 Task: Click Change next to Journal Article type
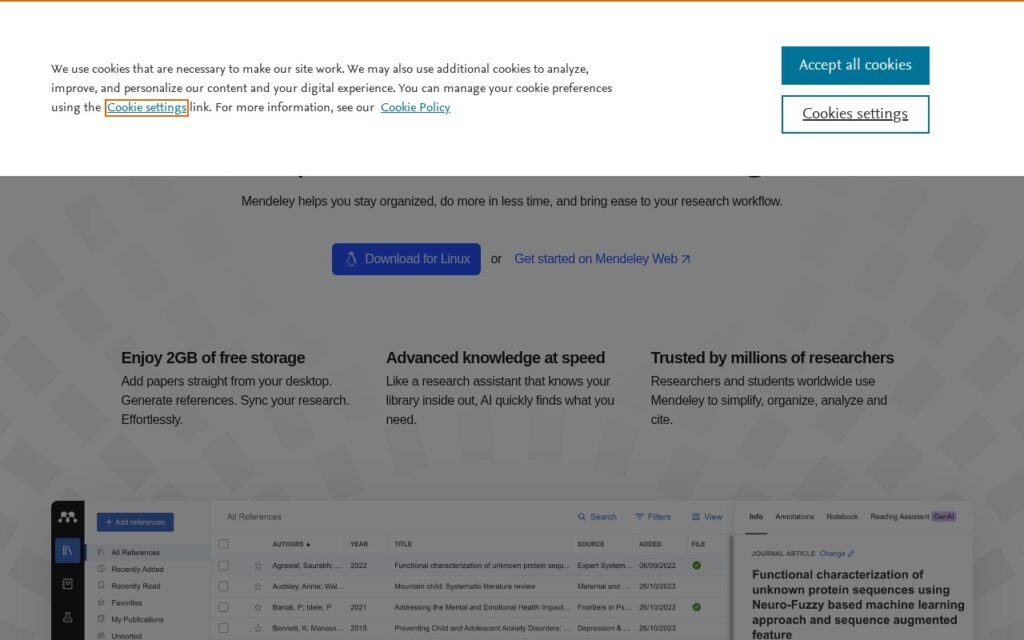(832, 553)
